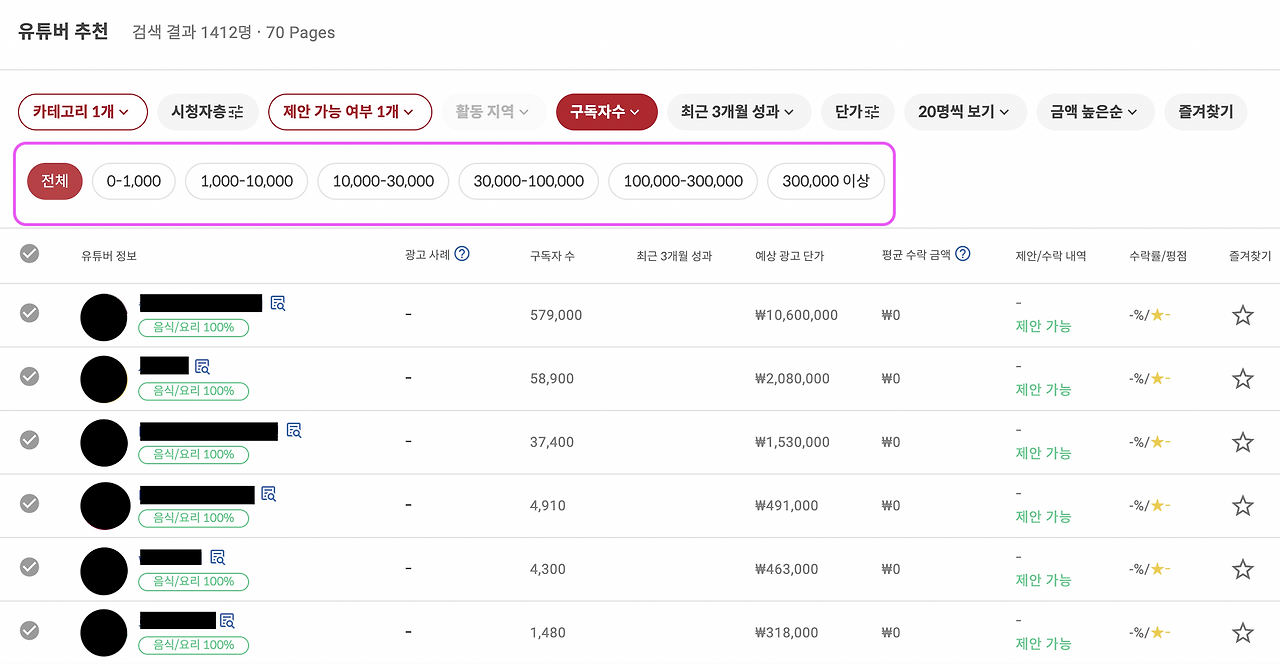Screen dimensions: 1280x664
Task: Click help icon beside 평균 수락 금액 header
Action: 962,253
